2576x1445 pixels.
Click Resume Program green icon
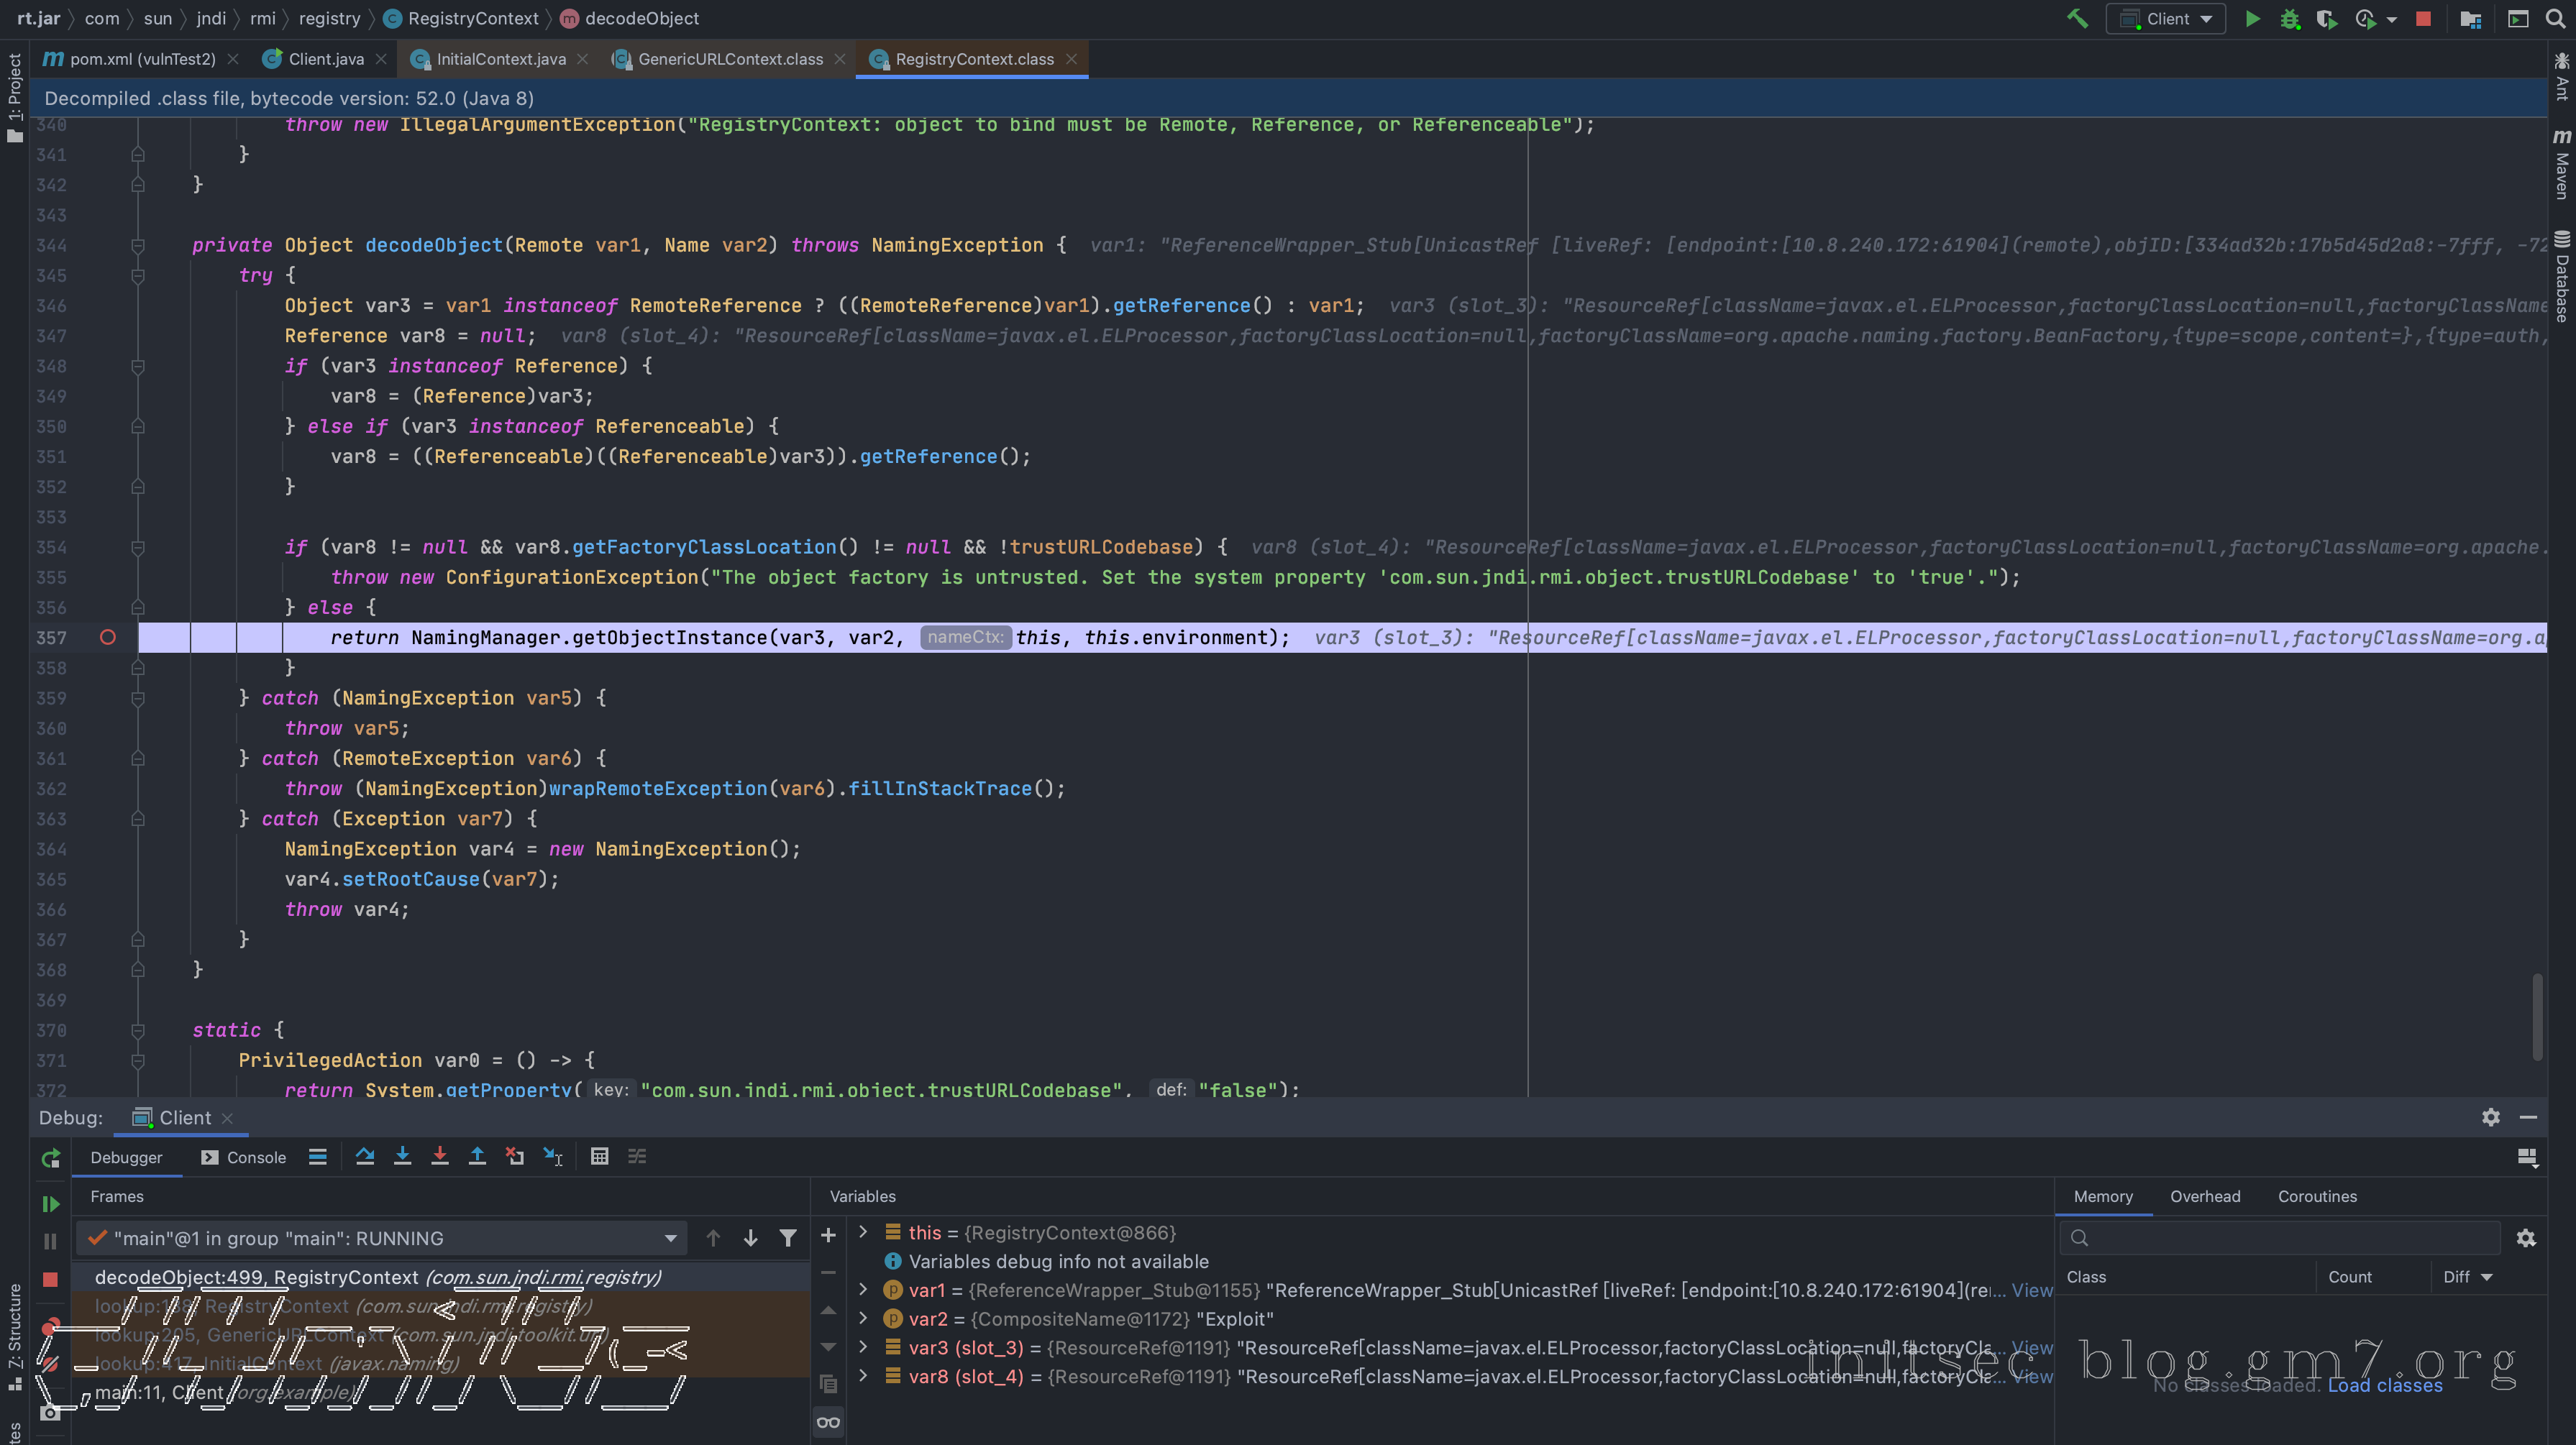(x=50, y=1204)
